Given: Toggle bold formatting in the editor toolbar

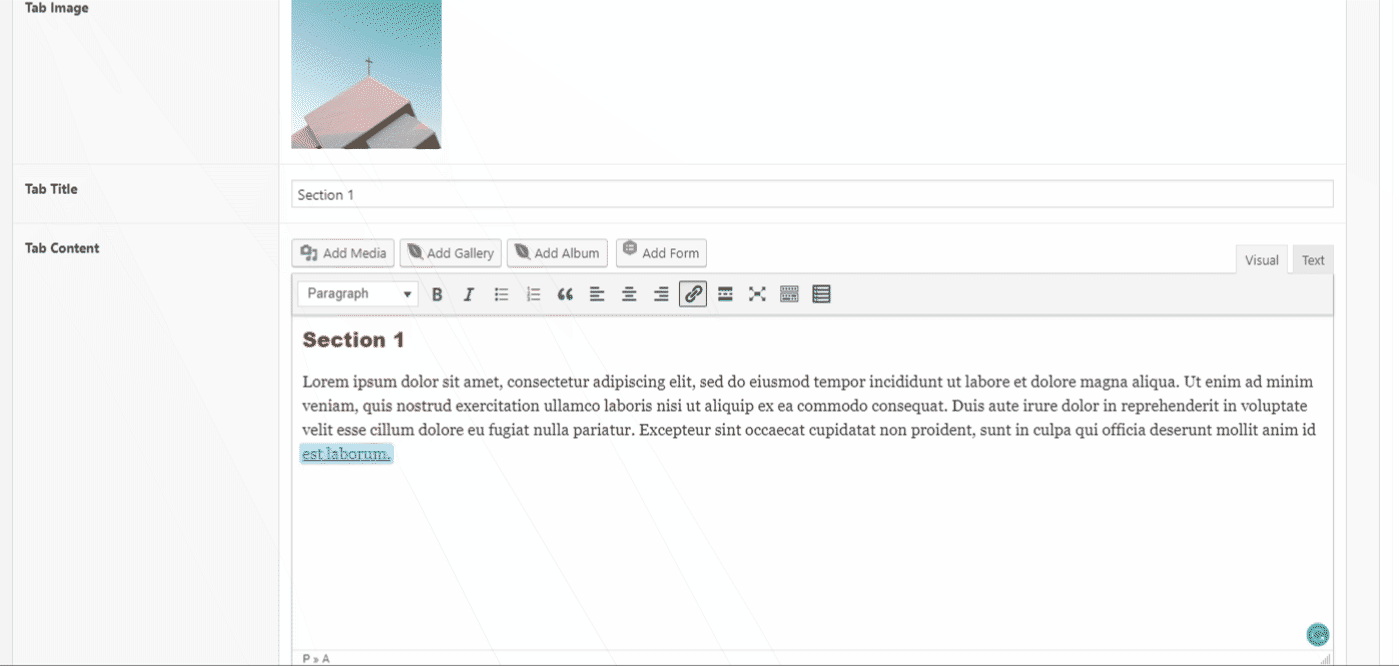Looking at the screenshot, I should point(437,294).
